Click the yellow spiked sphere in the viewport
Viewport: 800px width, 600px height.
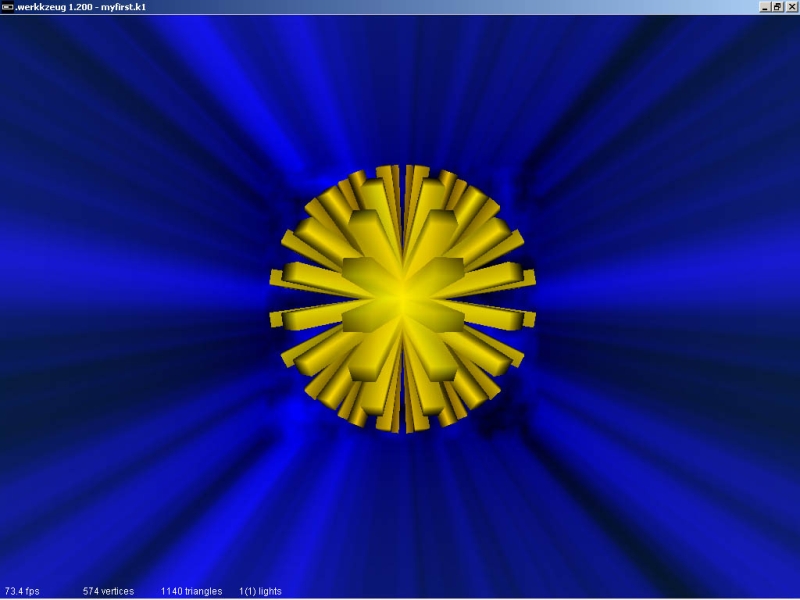tap(403, 298)
